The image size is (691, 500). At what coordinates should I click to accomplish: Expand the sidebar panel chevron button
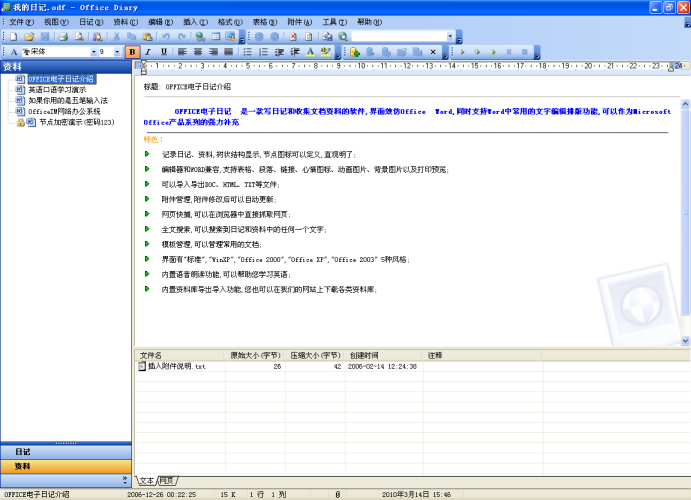125,480
